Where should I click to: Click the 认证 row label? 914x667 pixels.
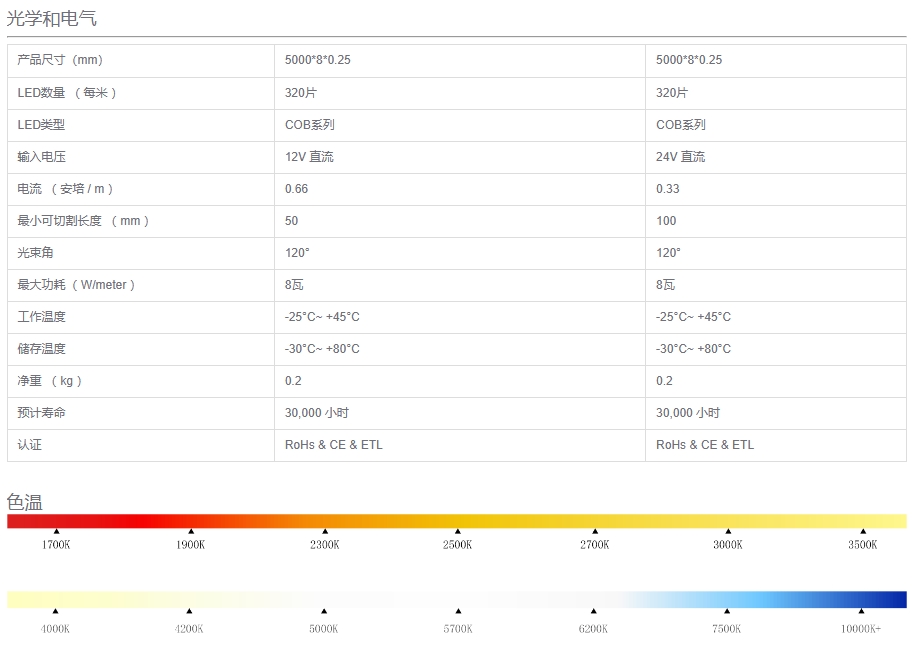(30, 445)
